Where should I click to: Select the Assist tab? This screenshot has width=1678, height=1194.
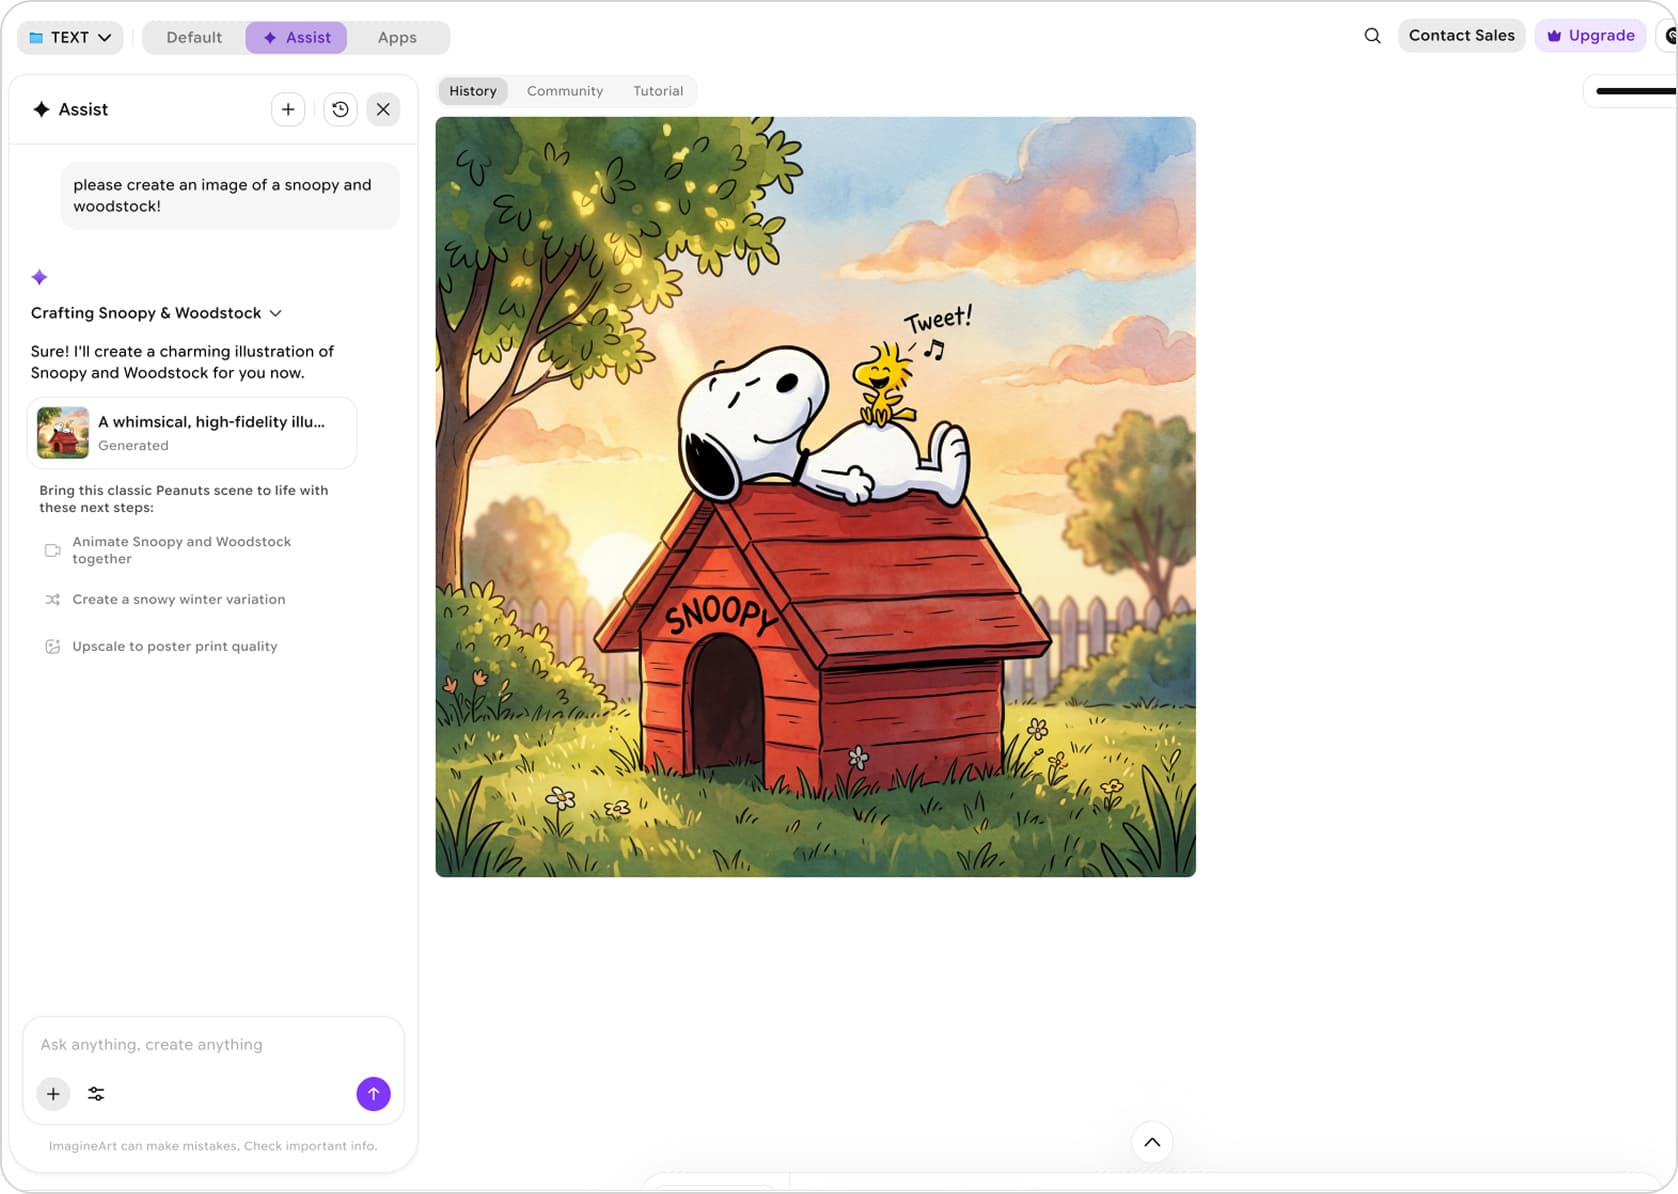click(296, 37)
